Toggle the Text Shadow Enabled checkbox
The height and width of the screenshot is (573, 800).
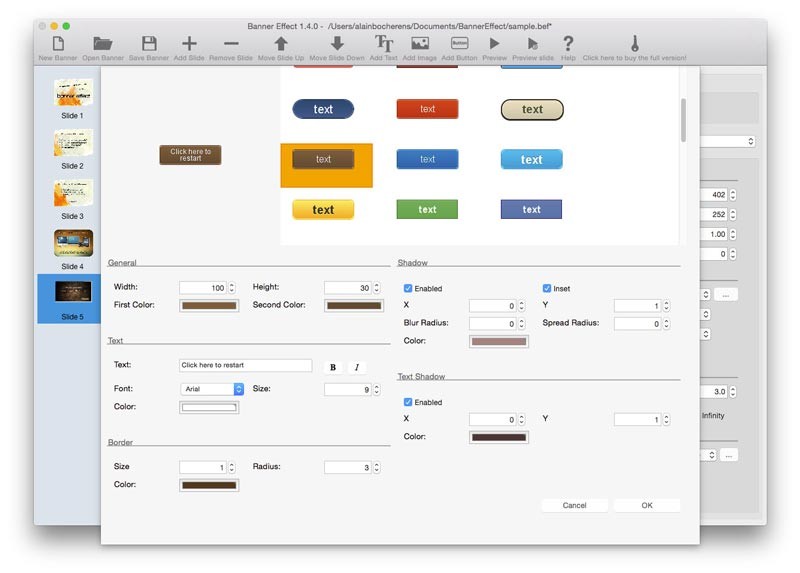pyautogui.click(x=408, y=403)
